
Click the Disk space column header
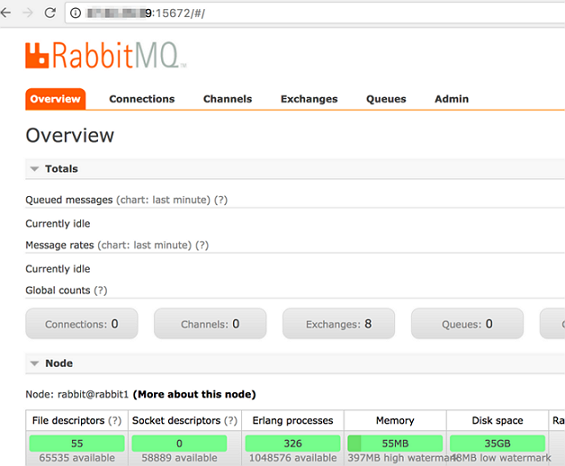tap(497, 421)
